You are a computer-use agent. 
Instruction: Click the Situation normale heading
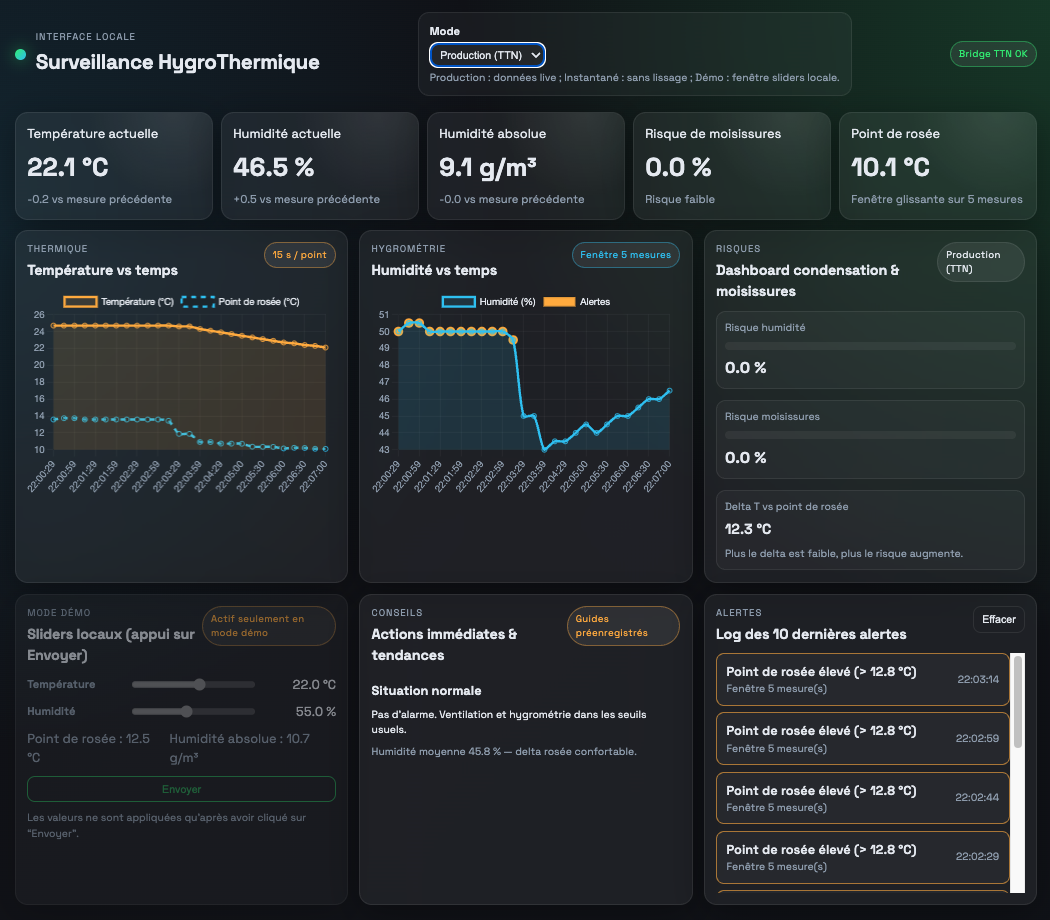(x=426, y=690)
